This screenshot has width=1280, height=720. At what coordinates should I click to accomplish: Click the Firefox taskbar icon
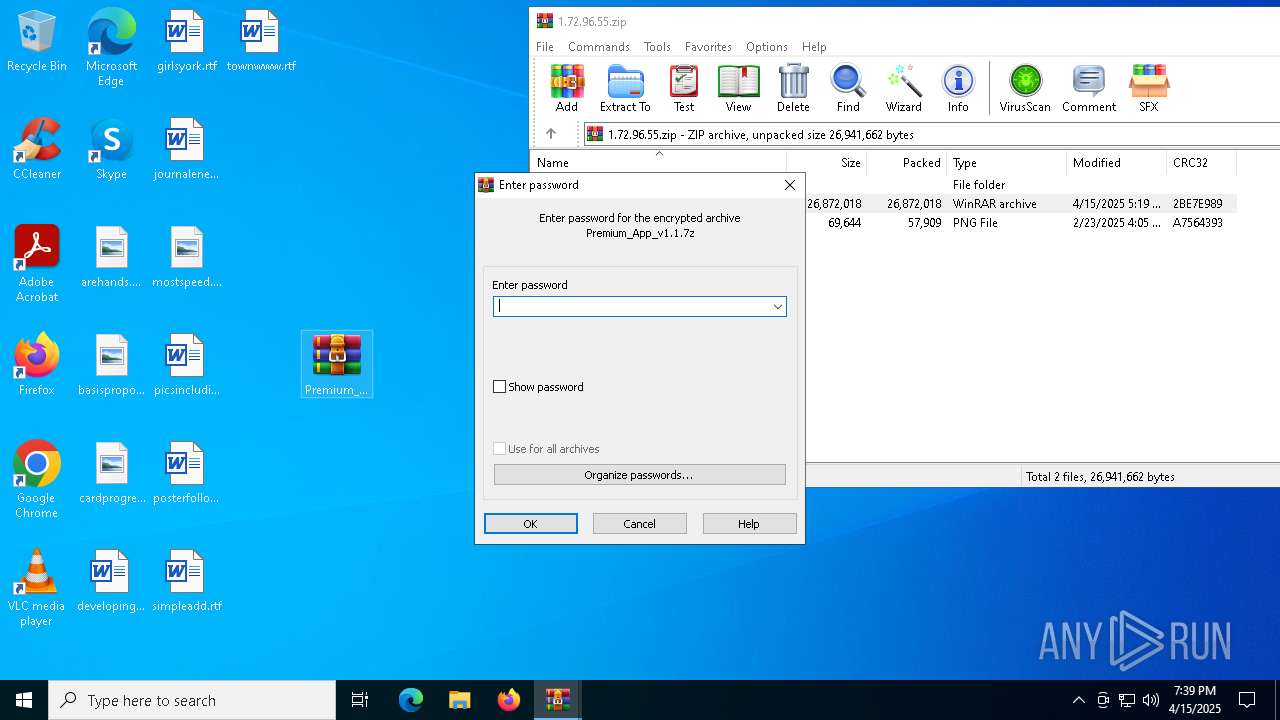(x=509, y=700)
